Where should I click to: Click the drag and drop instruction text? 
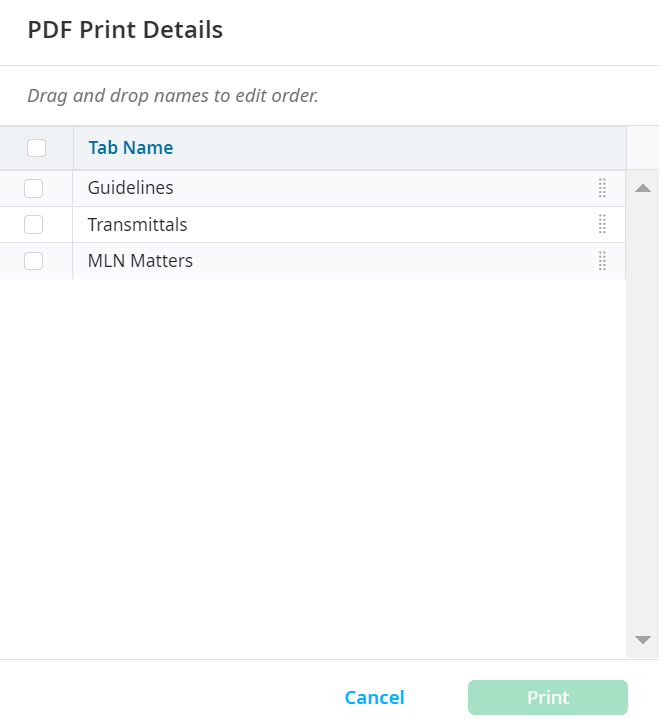click(172, 97)
